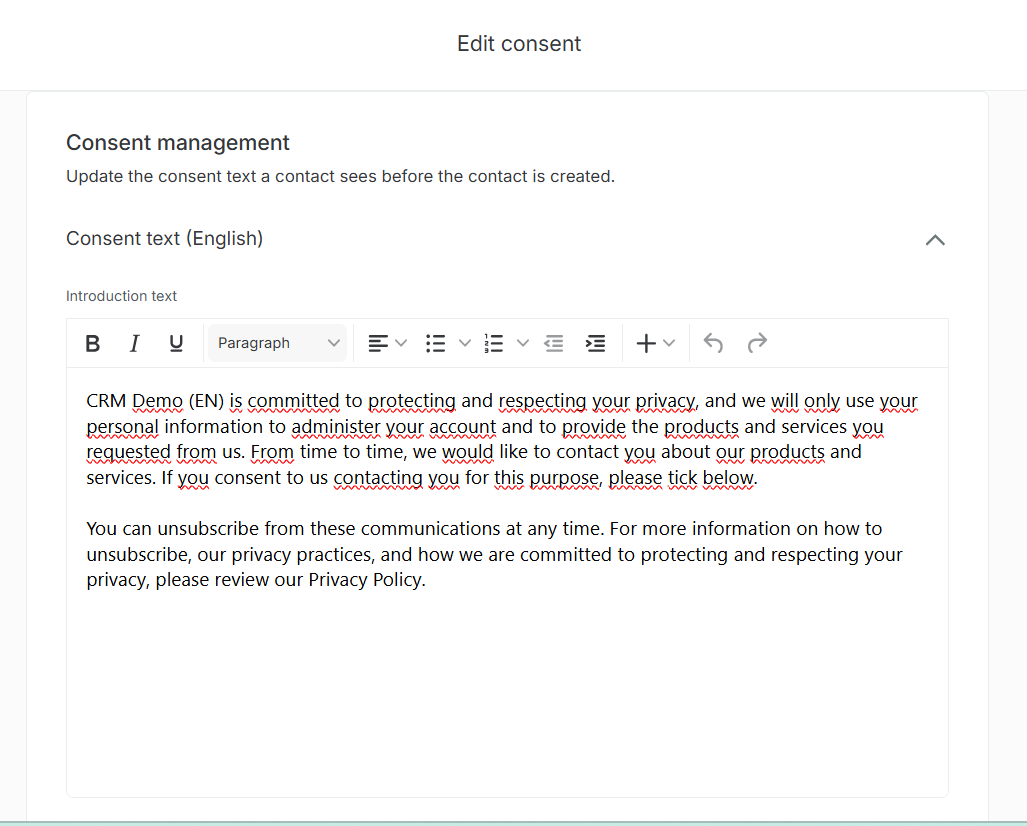Insert a numbered list

click(494, 343)
